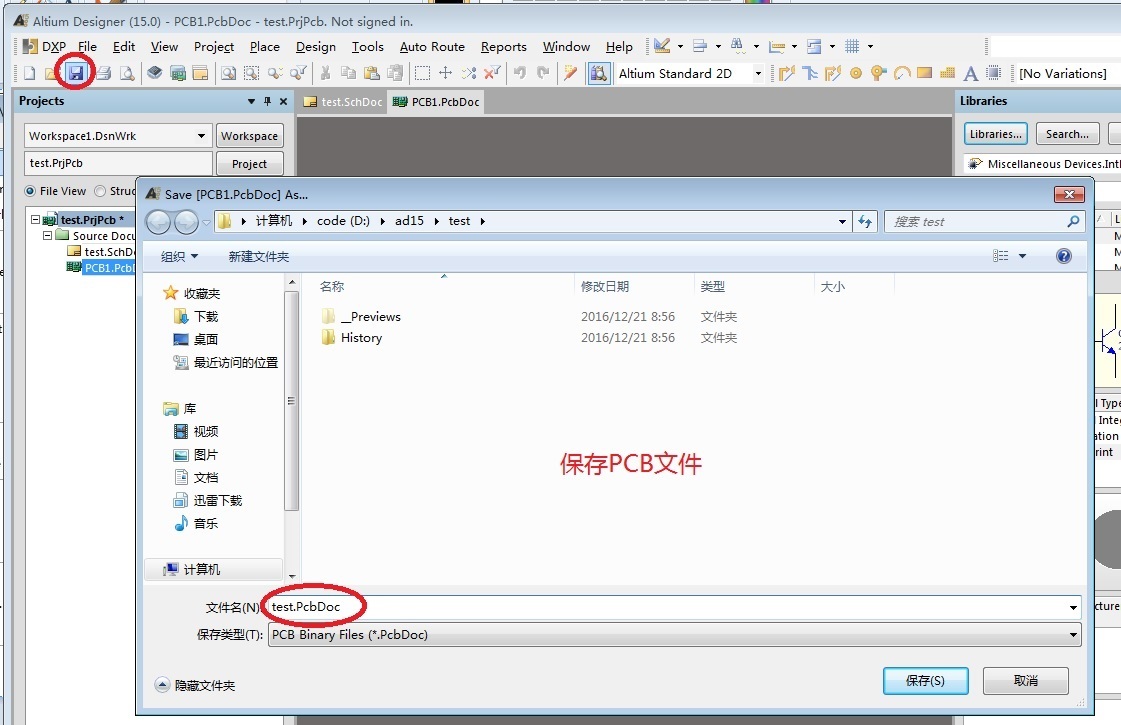Viewport: 1121px width, 725px height.
Task: Click the 保存(S) button
Action: [925, 681]
